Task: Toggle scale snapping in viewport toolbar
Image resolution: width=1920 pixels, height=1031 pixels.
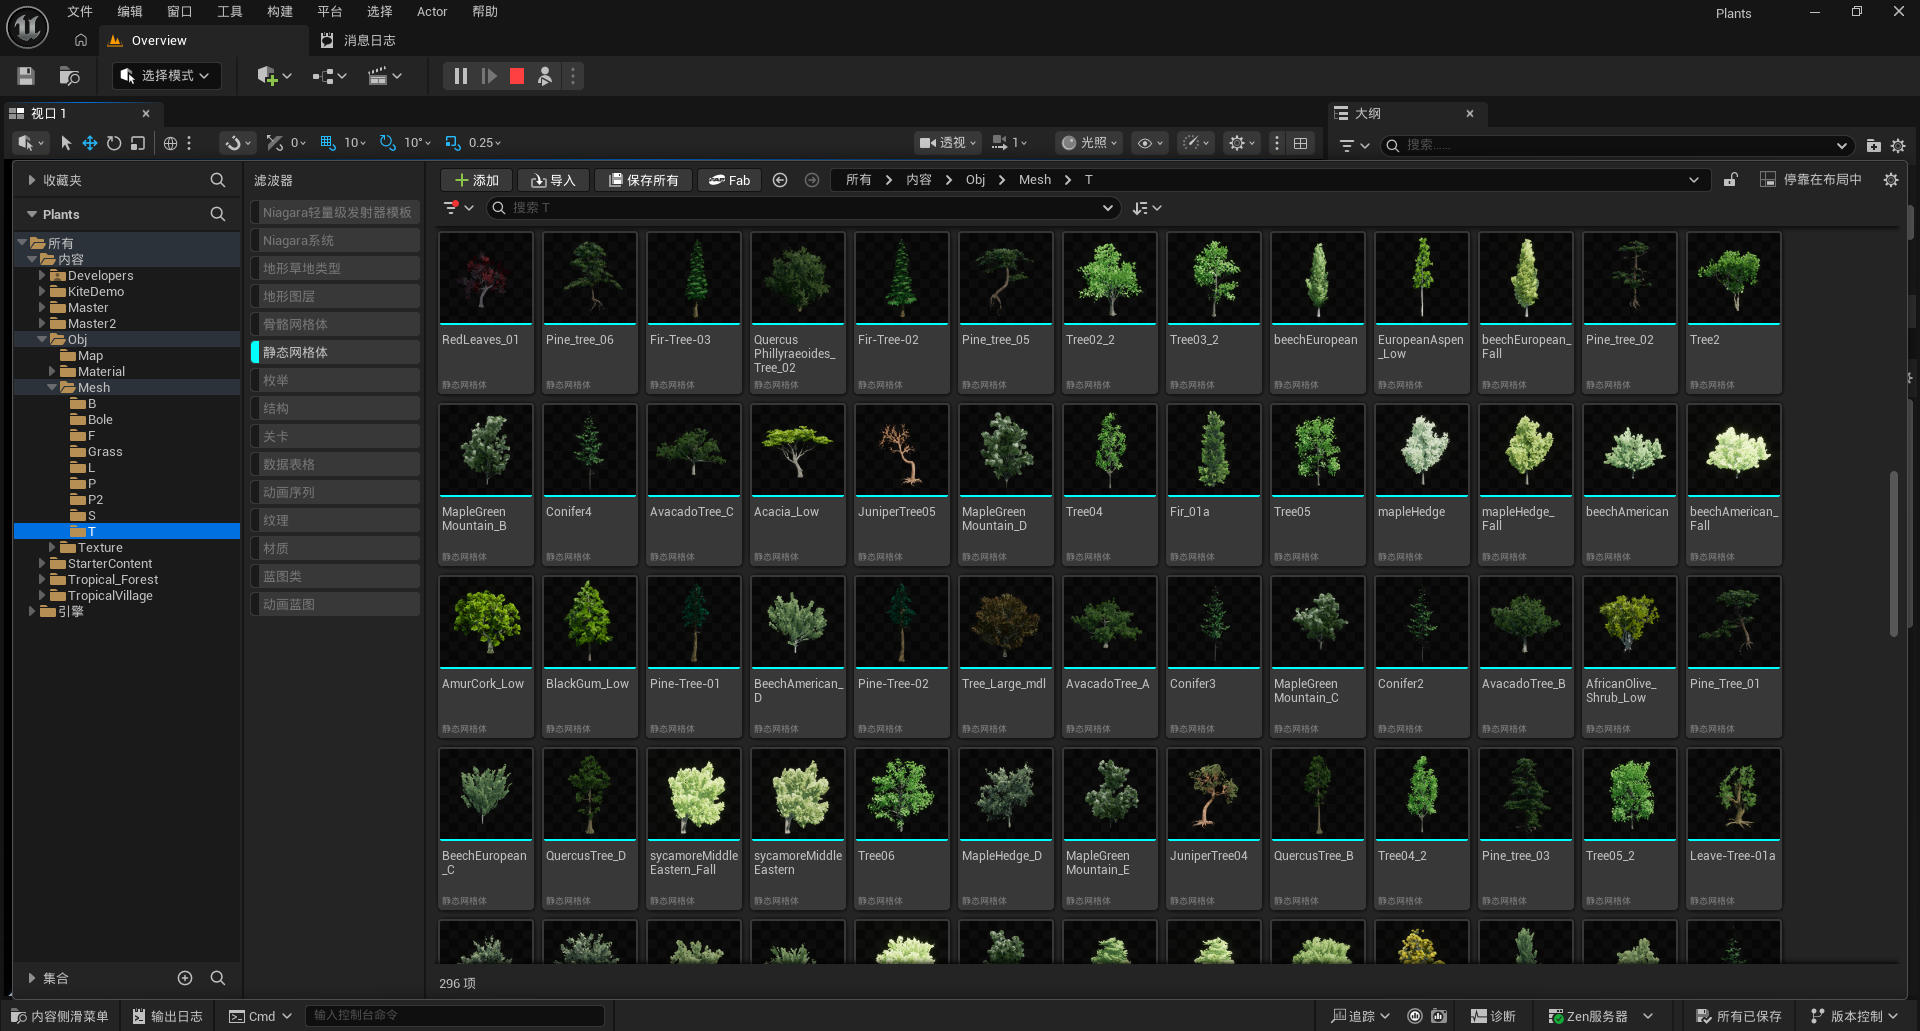Action: (x=453, y=143)
